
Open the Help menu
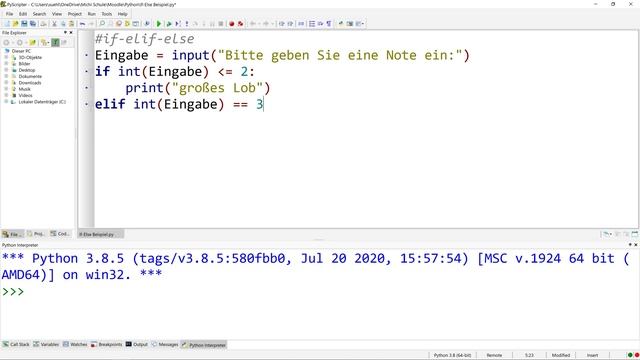pos(122,14)
